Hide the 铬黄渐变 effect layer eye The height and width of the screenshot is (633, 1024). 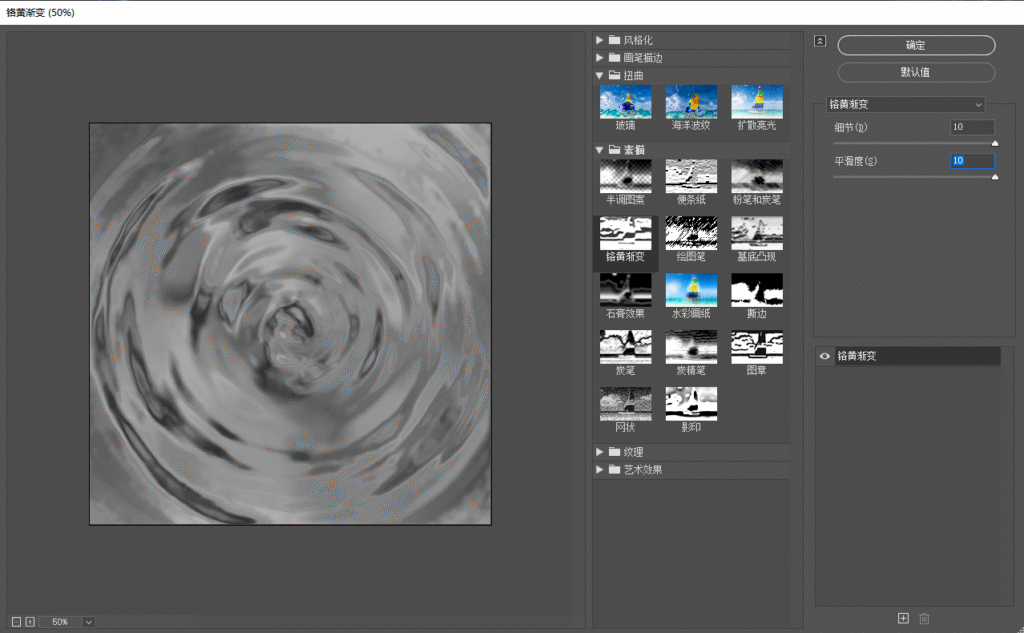[825, 355]
